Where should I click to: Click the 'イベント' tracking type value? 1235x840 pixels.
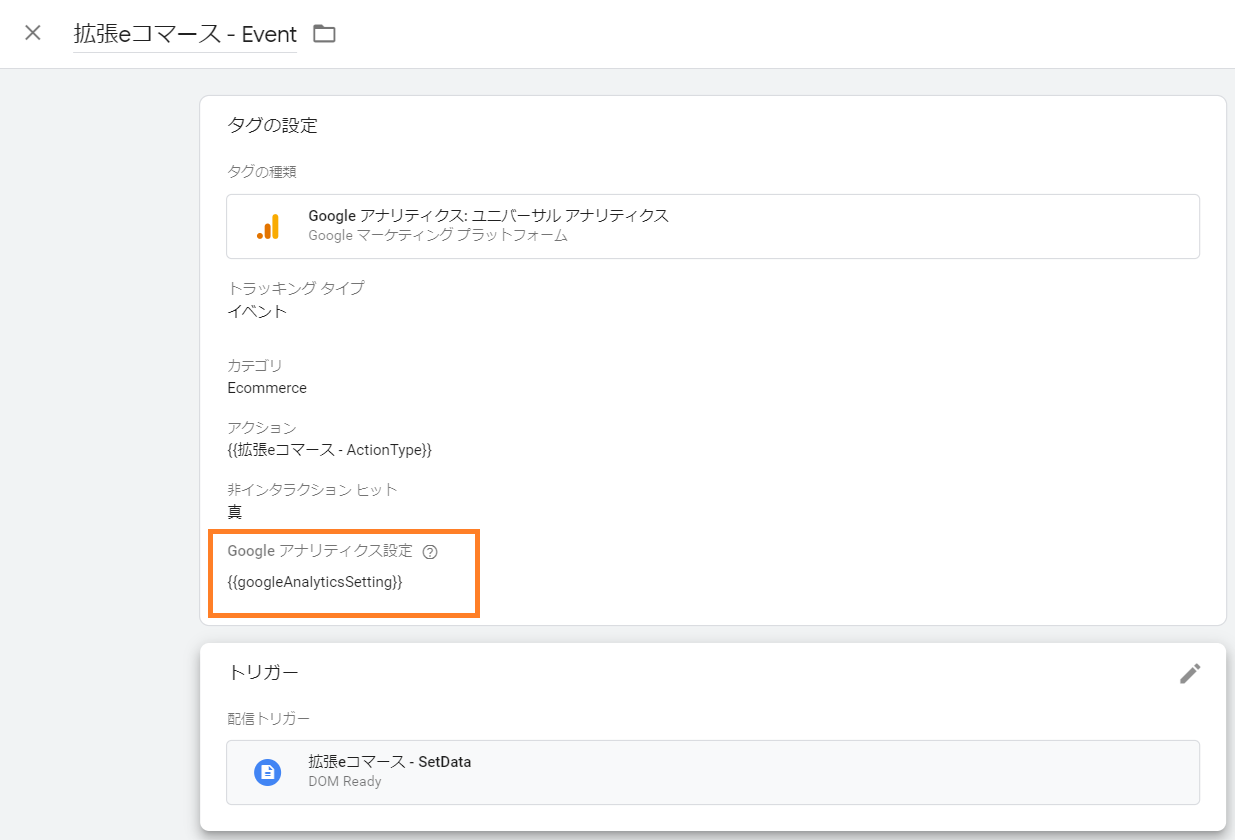coord(257,311)
